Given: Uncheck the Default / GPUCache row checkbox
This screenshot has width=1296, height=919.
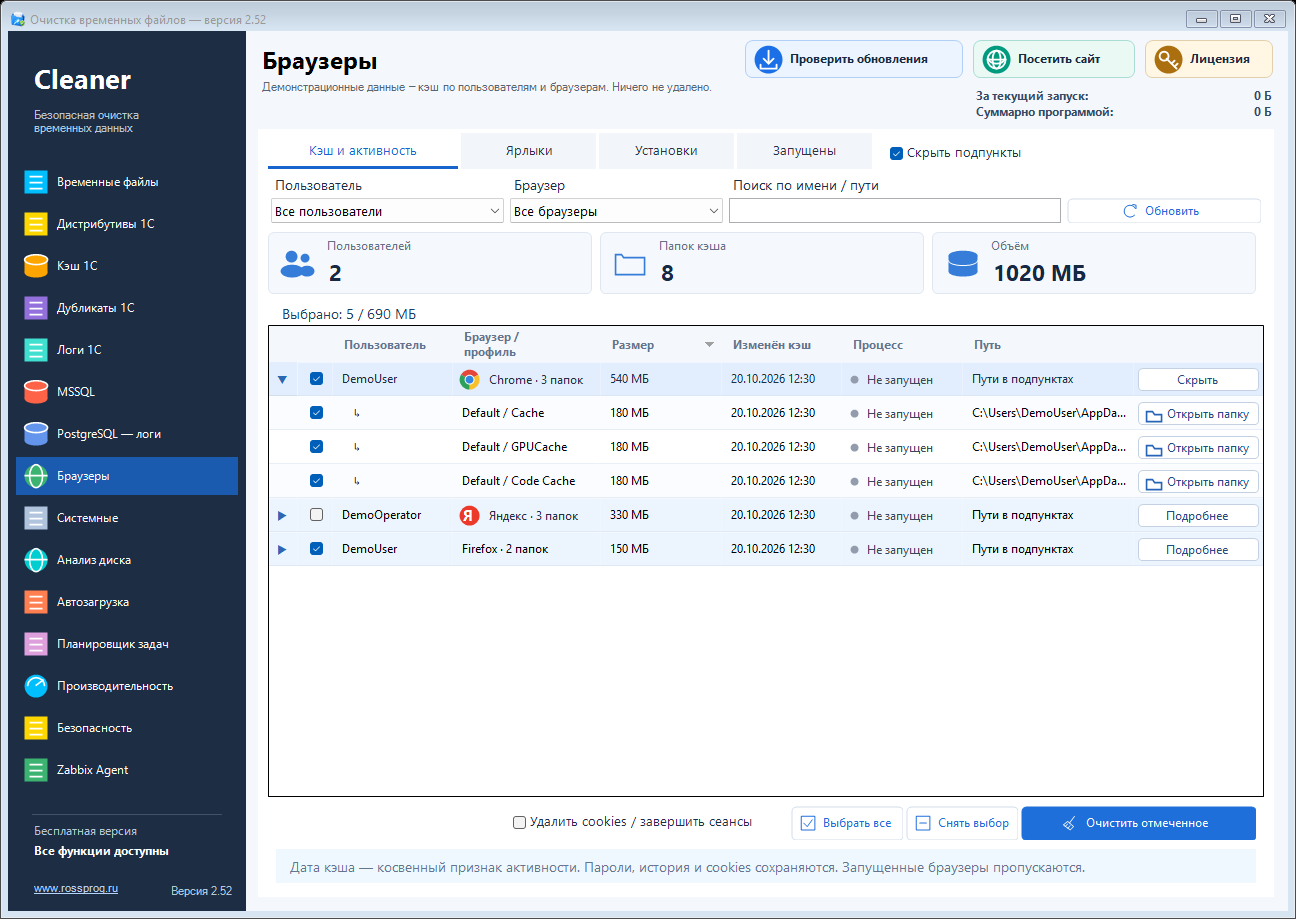Looking at the screenshot, I should [x=316, y=447].
